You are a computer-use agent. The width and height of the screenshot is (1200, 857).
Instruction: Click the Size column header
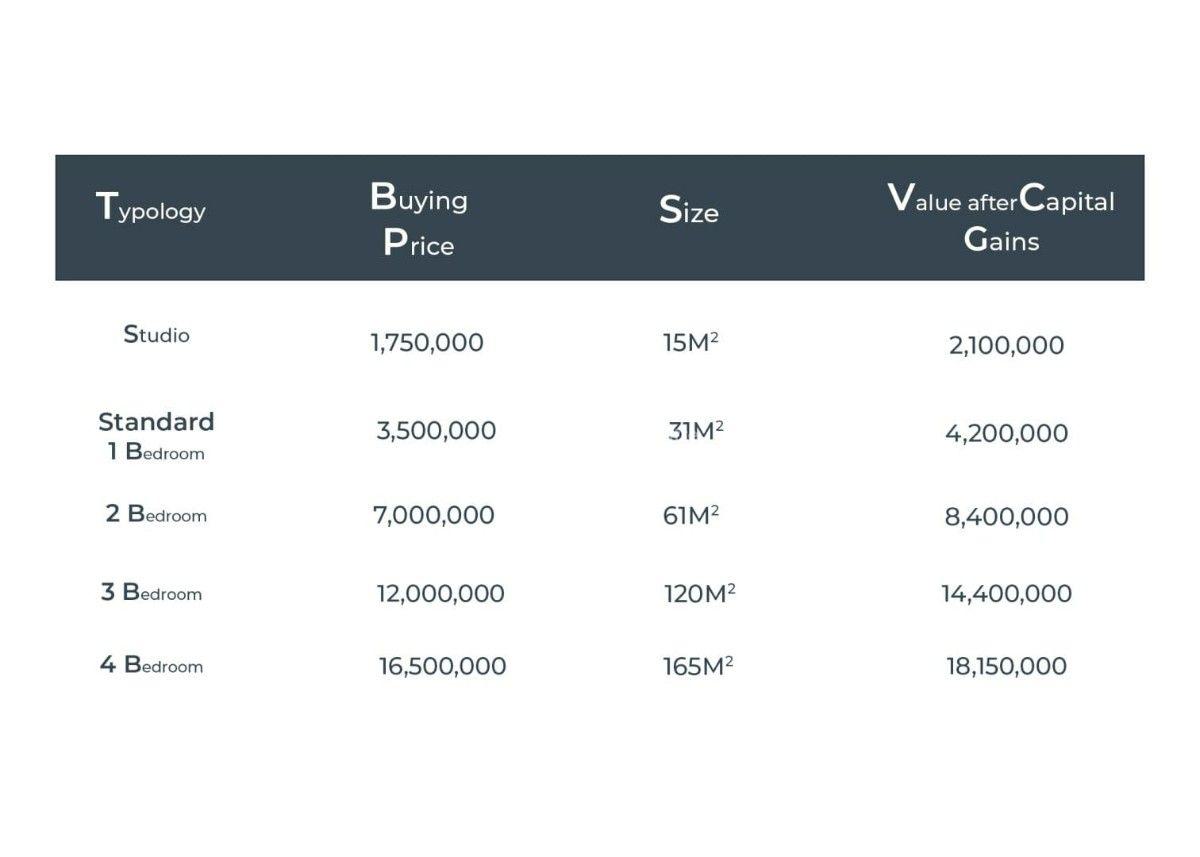[x=689, y=211]
